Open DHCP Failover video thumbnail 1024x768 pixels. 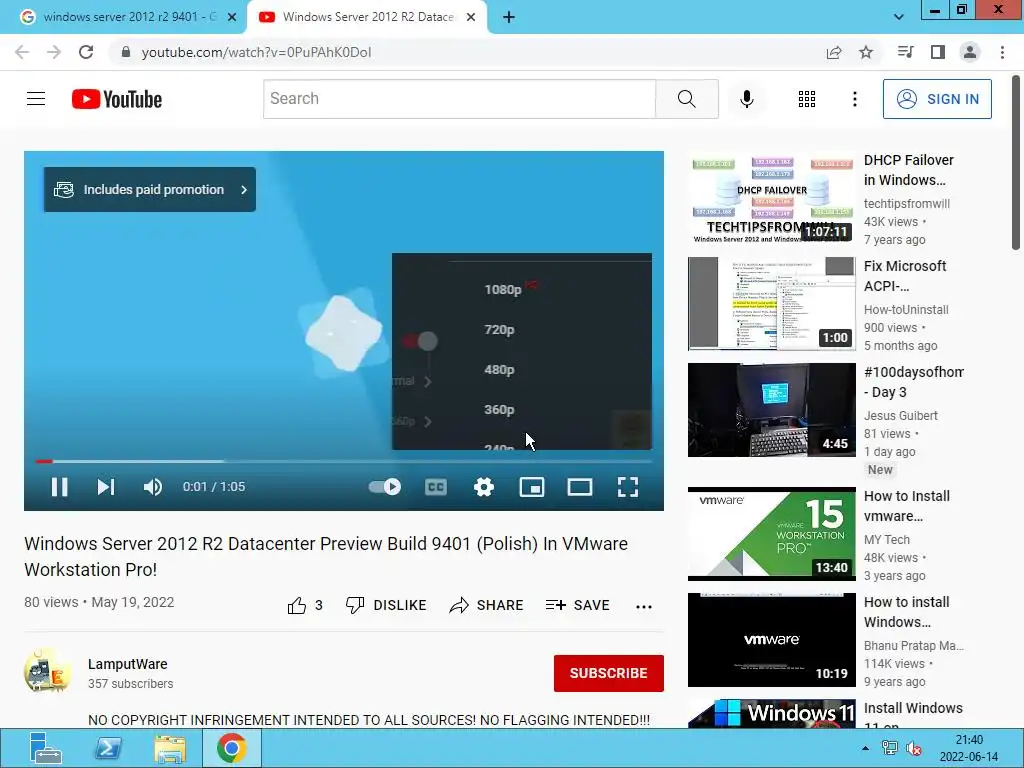(x=771, y=197)
